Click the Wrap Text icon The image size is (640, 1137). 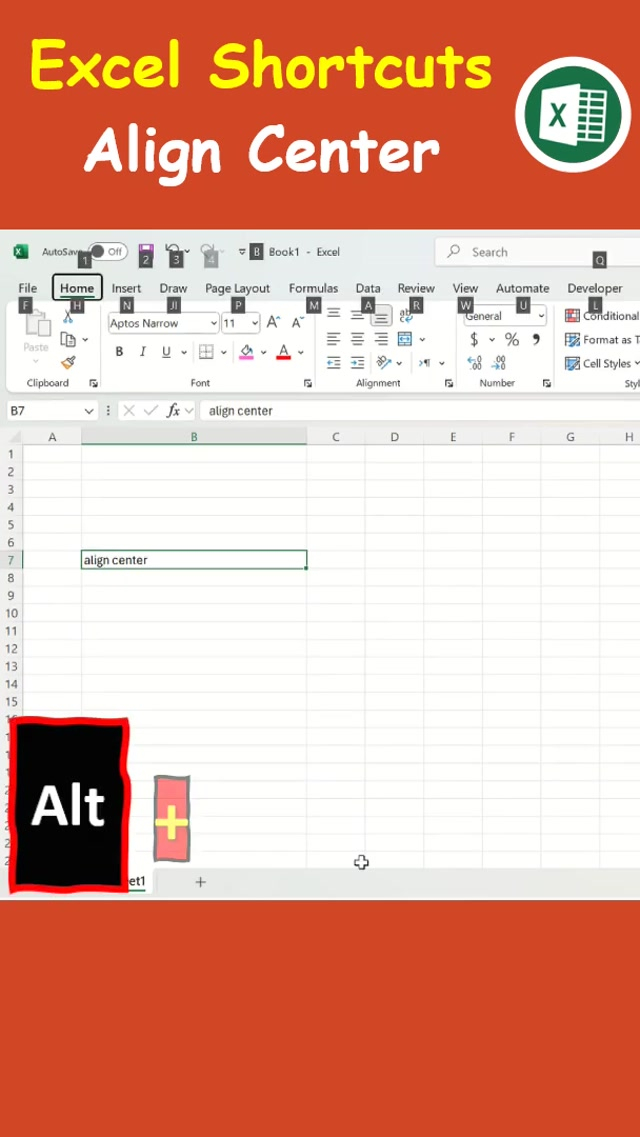coord(406,316)
